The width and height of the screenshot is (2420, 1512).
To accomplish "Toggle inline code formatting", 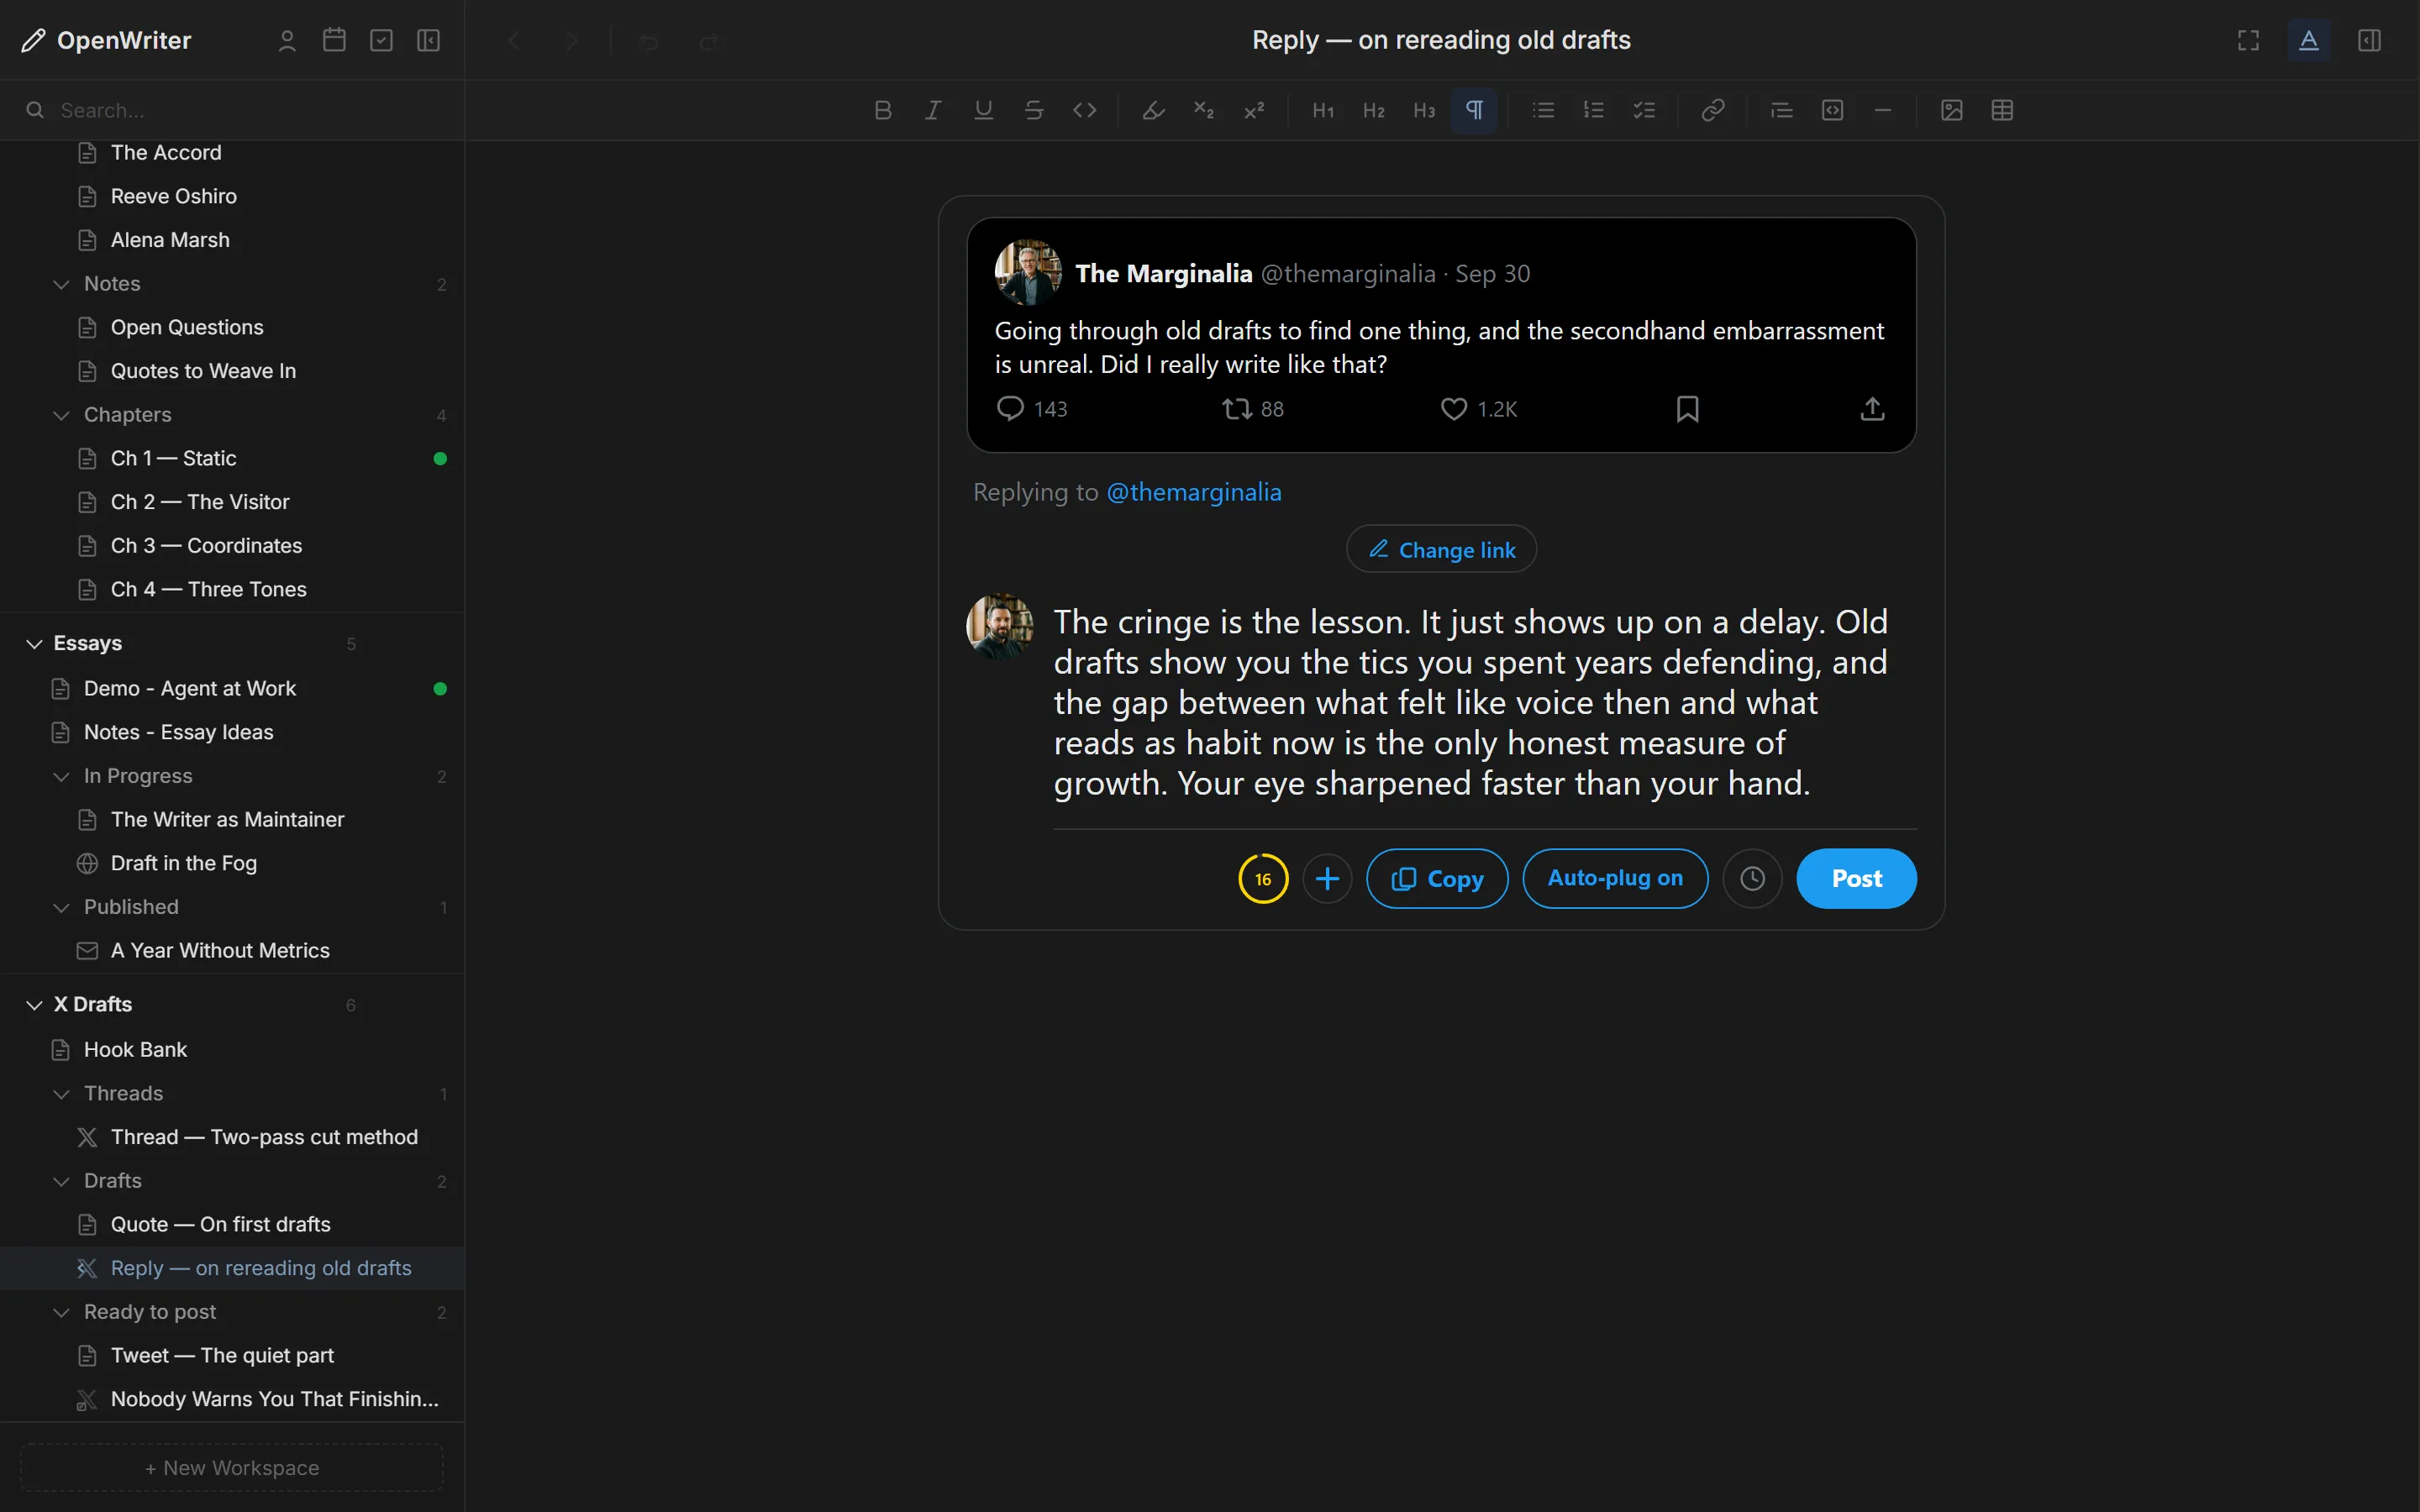I will 1084,110.
